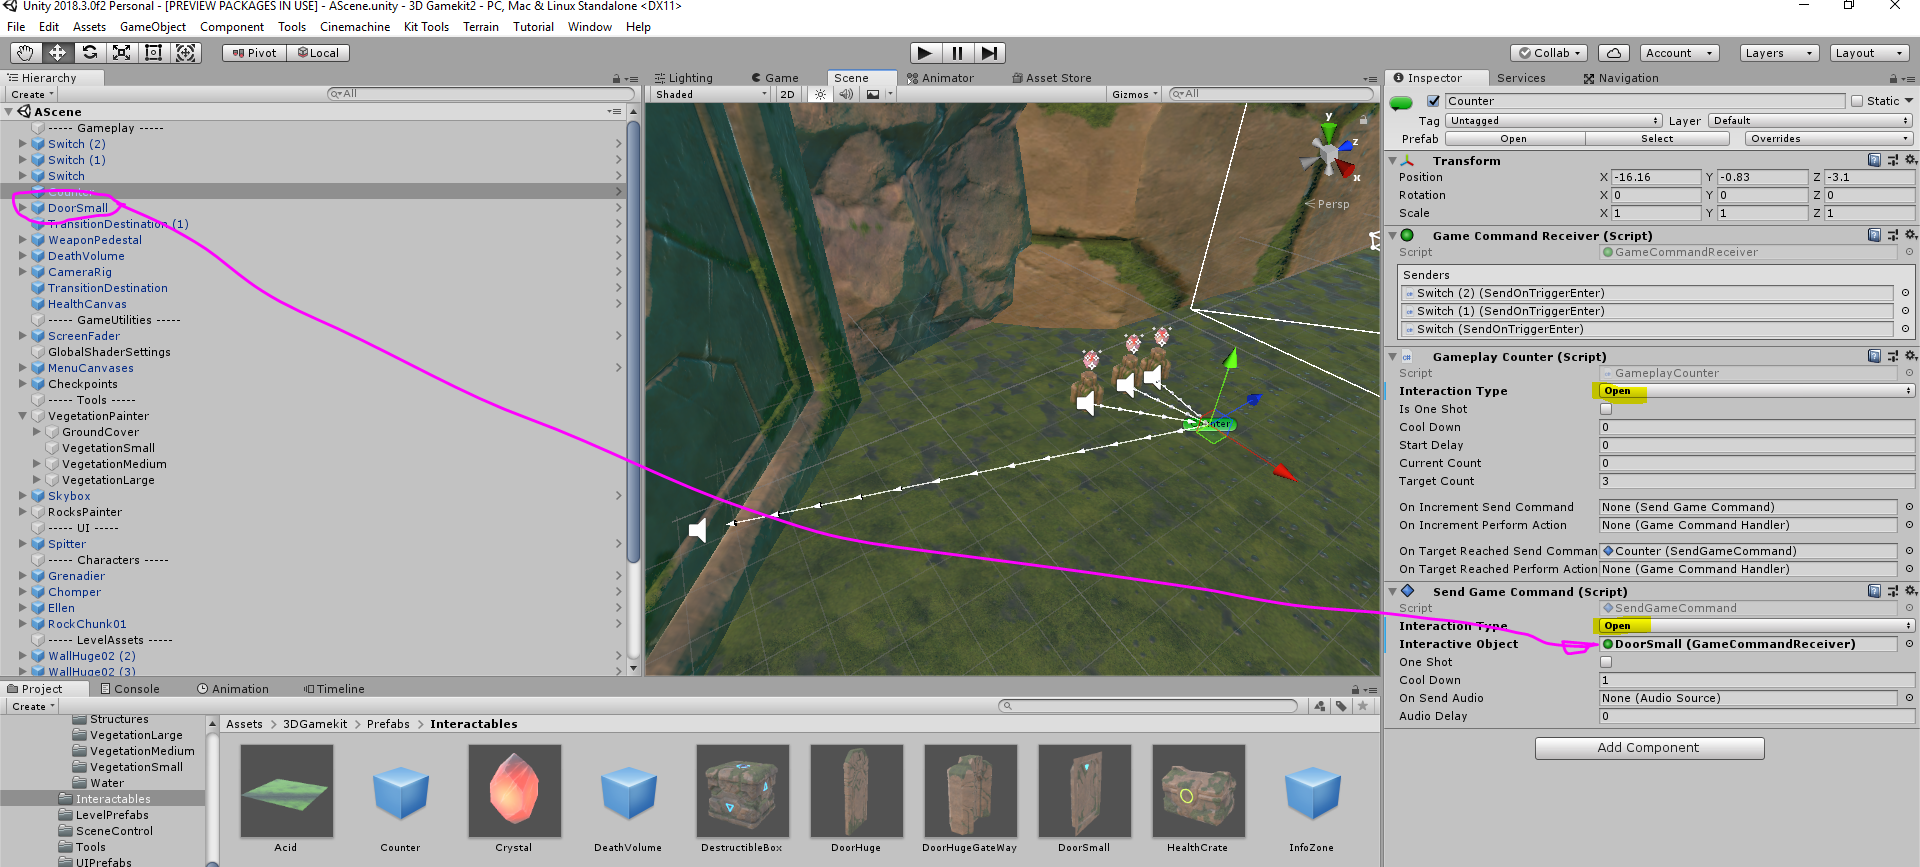Open the Layer Default dropdown

[x=1810, y=121]
